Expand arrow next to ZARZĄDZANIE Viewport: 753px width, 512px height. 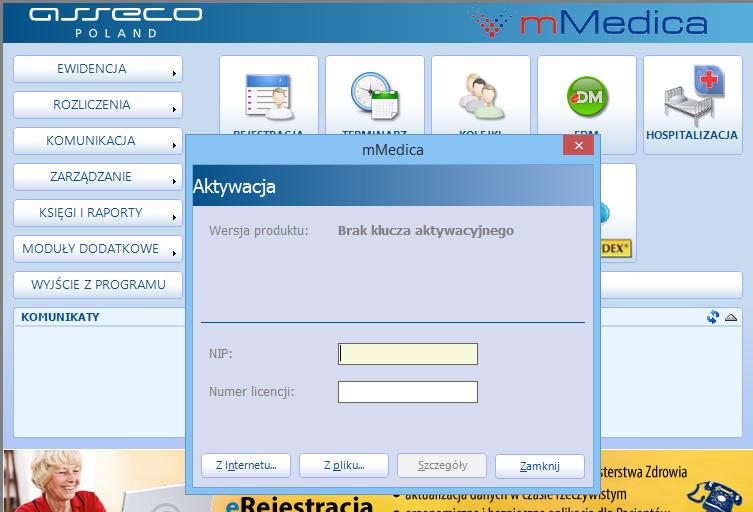(x=174, y=182)
